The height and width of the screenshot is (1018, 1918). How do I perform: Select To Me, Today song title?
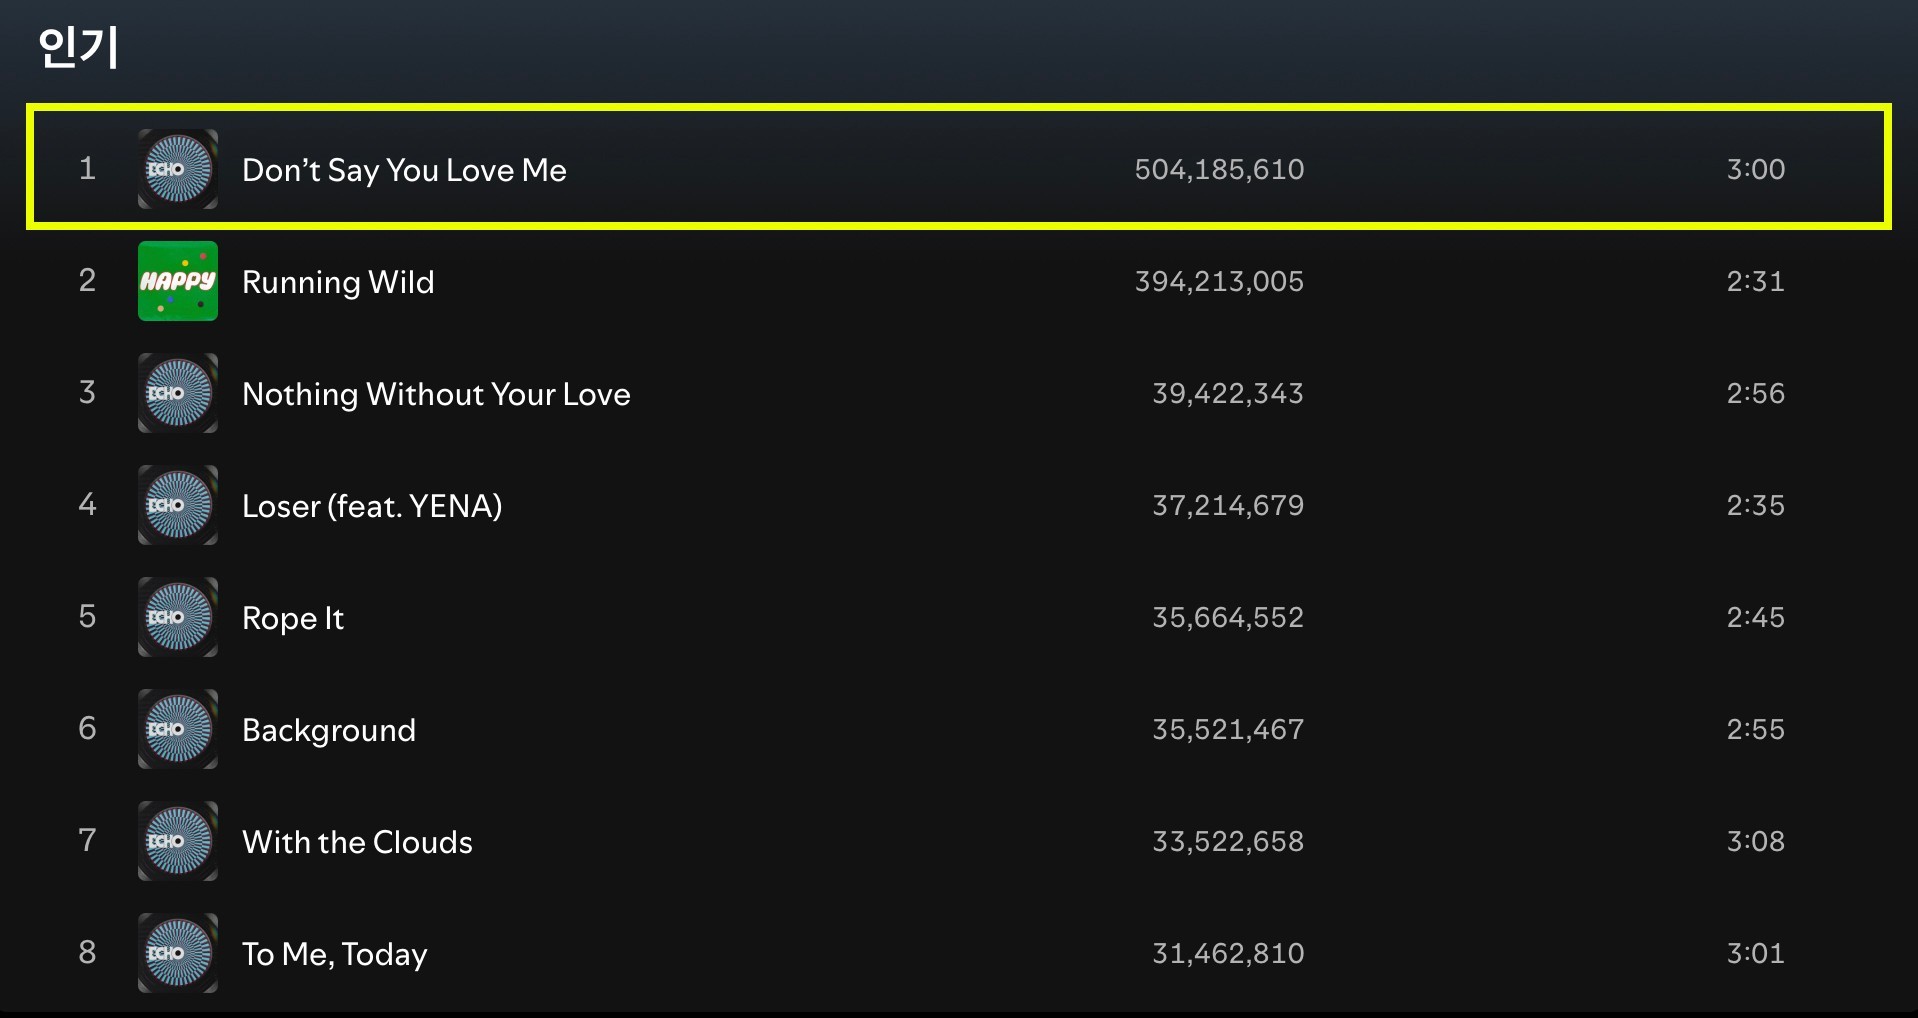pos(334,954)
